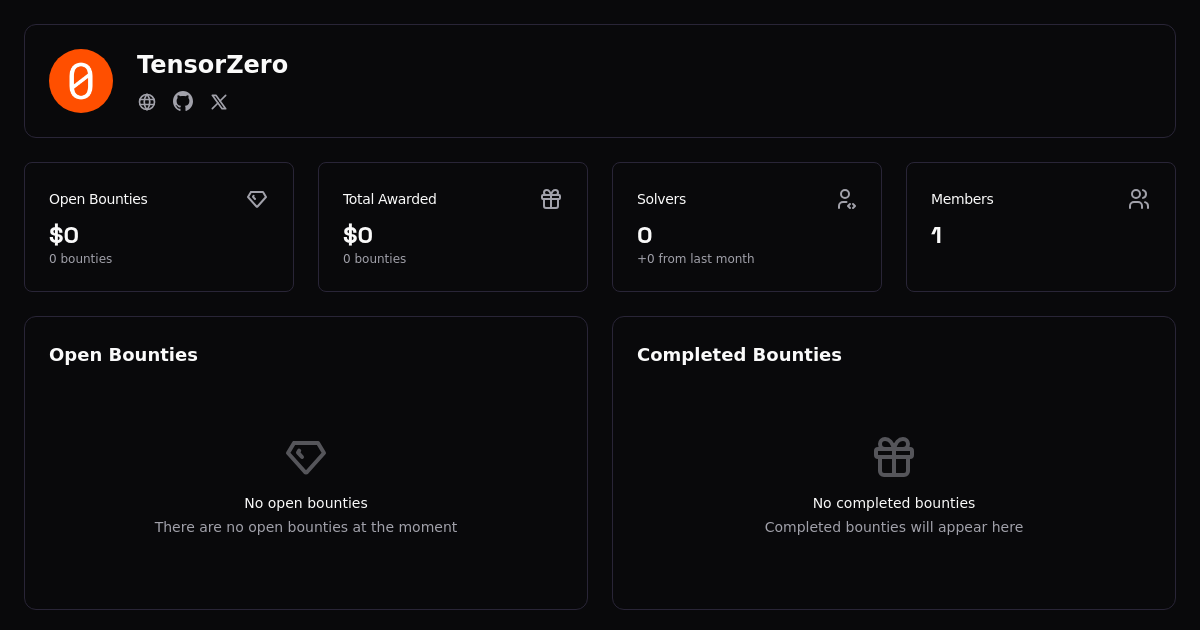This screenshot has width=1200, height=630.
Task: Click '+0 from last month' in the Solvers card
Action: 695,259
